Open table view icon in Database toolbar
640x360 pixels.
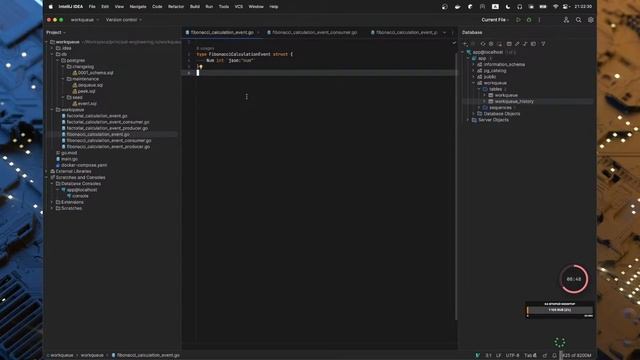(509, 44)
